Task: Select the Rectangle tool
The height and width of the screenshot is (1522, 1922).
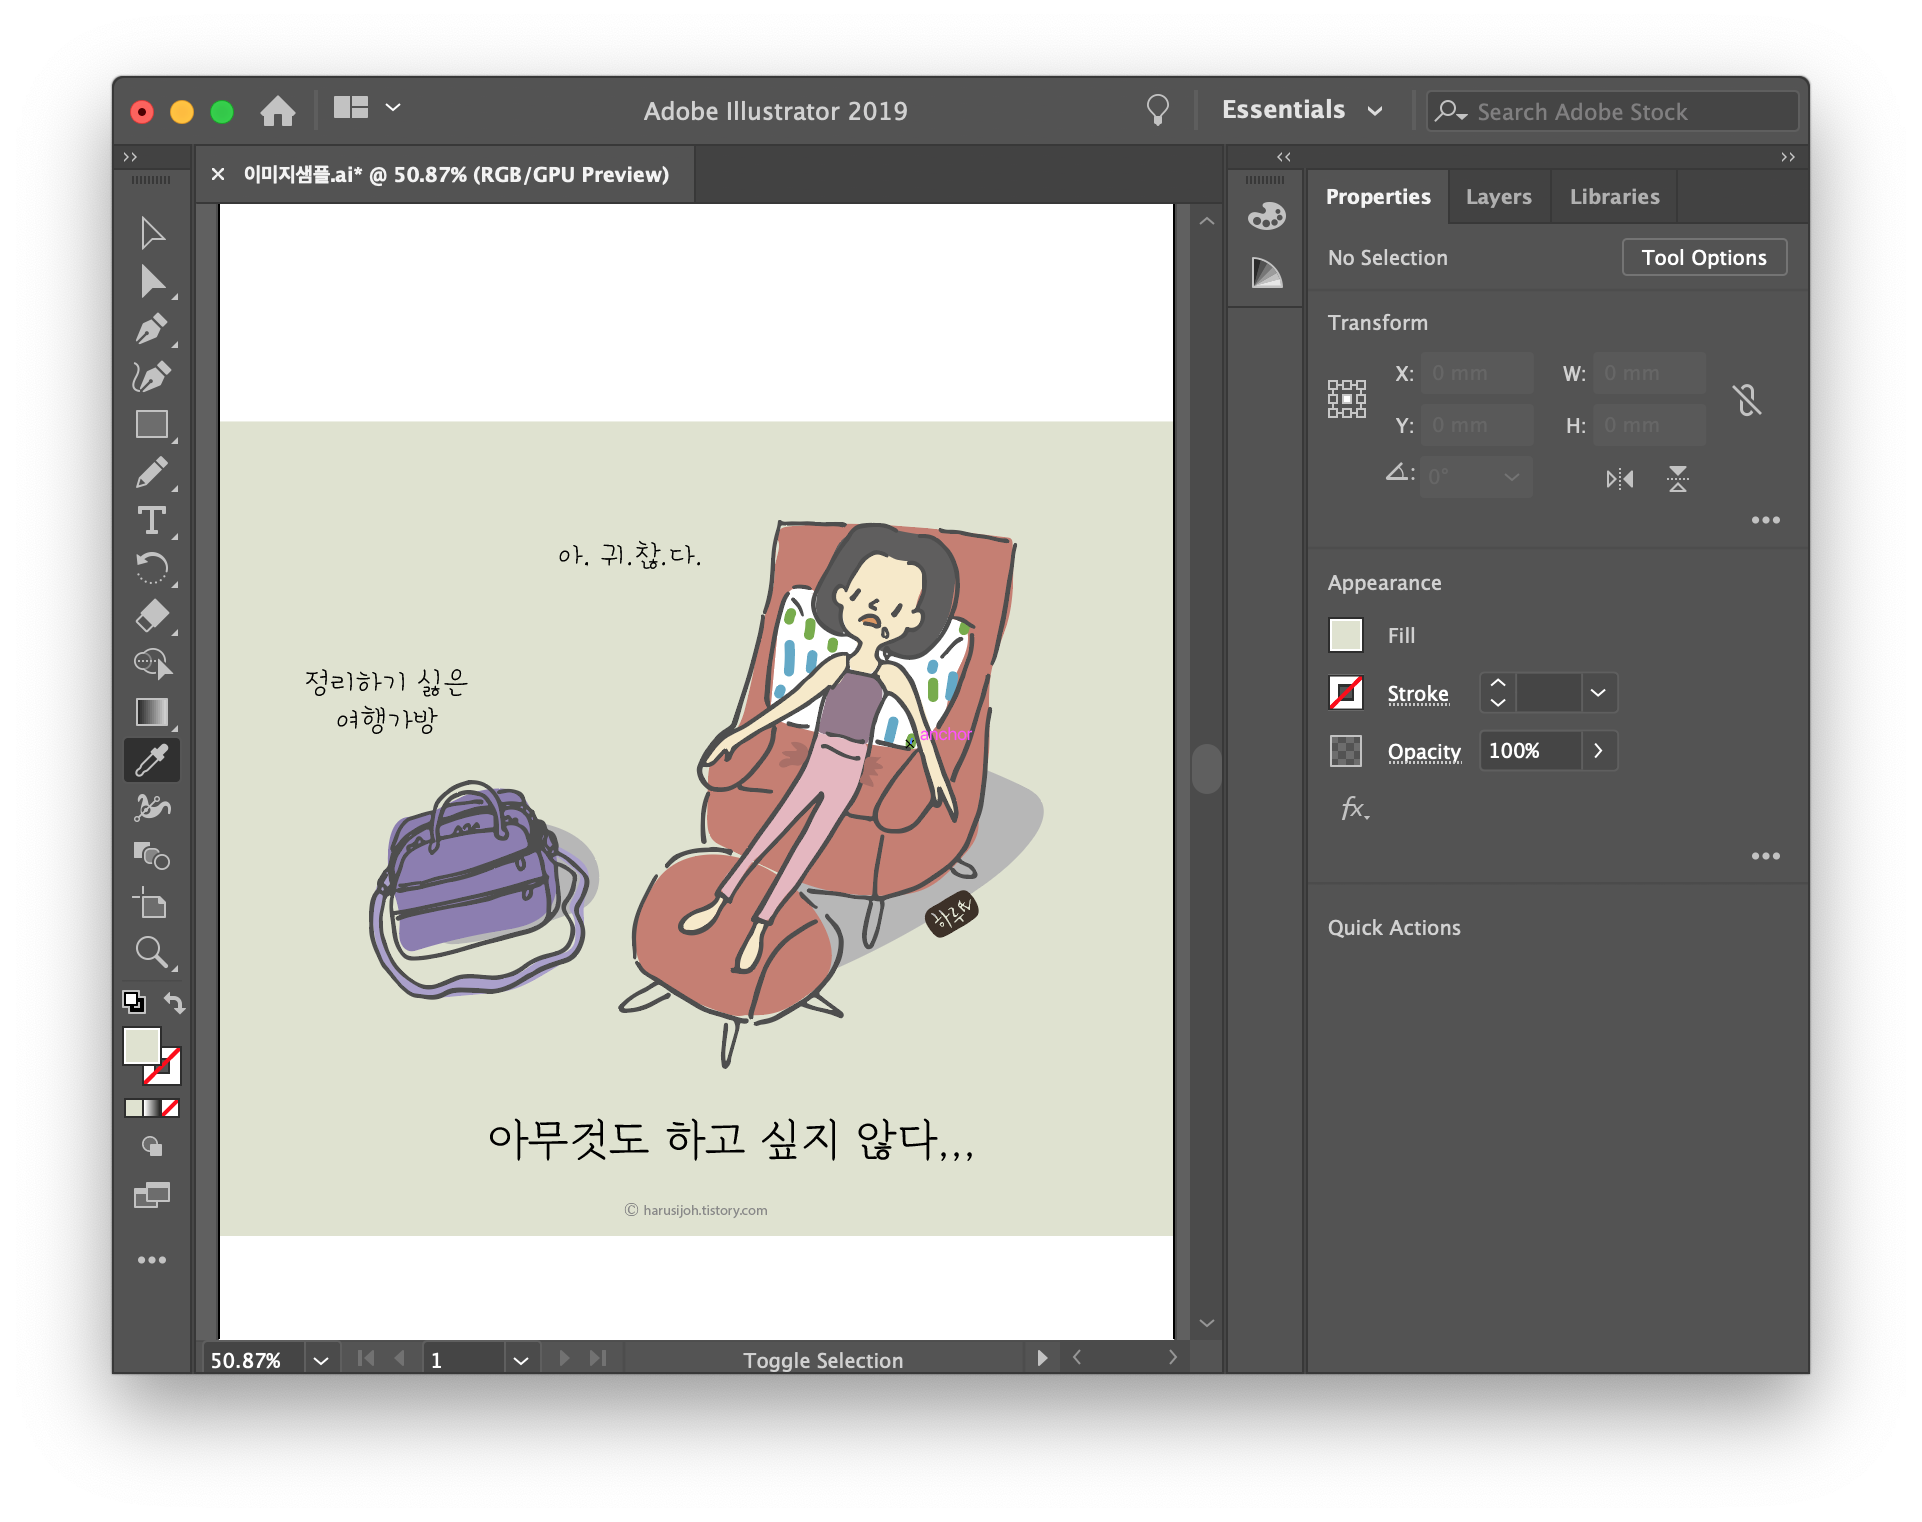Action: tap(151, 425)
